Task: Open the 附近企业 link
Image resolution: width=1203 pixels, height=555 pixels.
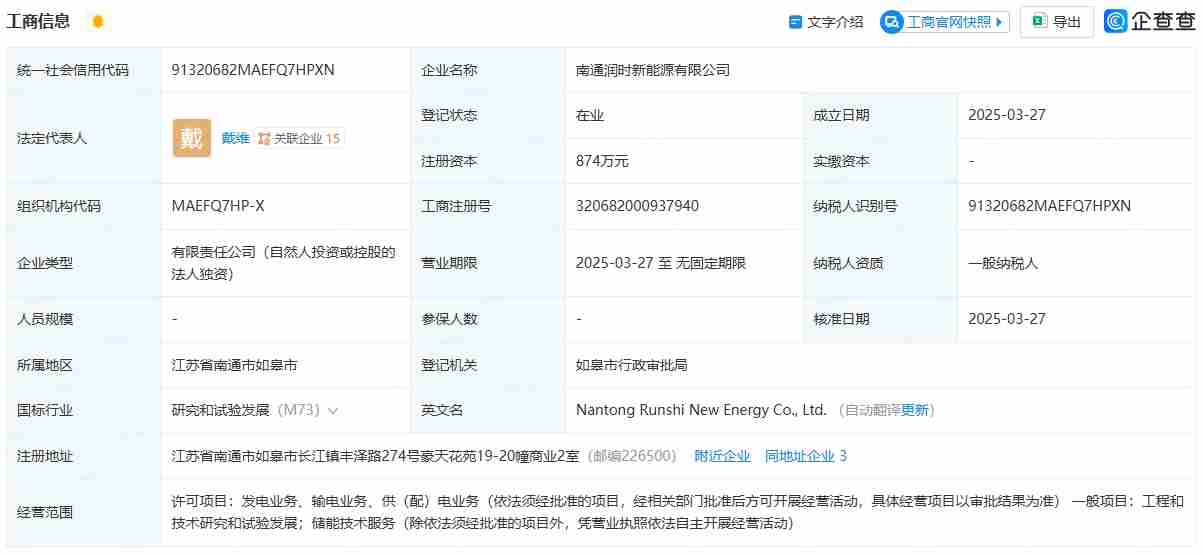Action: [x=722, y=456]
